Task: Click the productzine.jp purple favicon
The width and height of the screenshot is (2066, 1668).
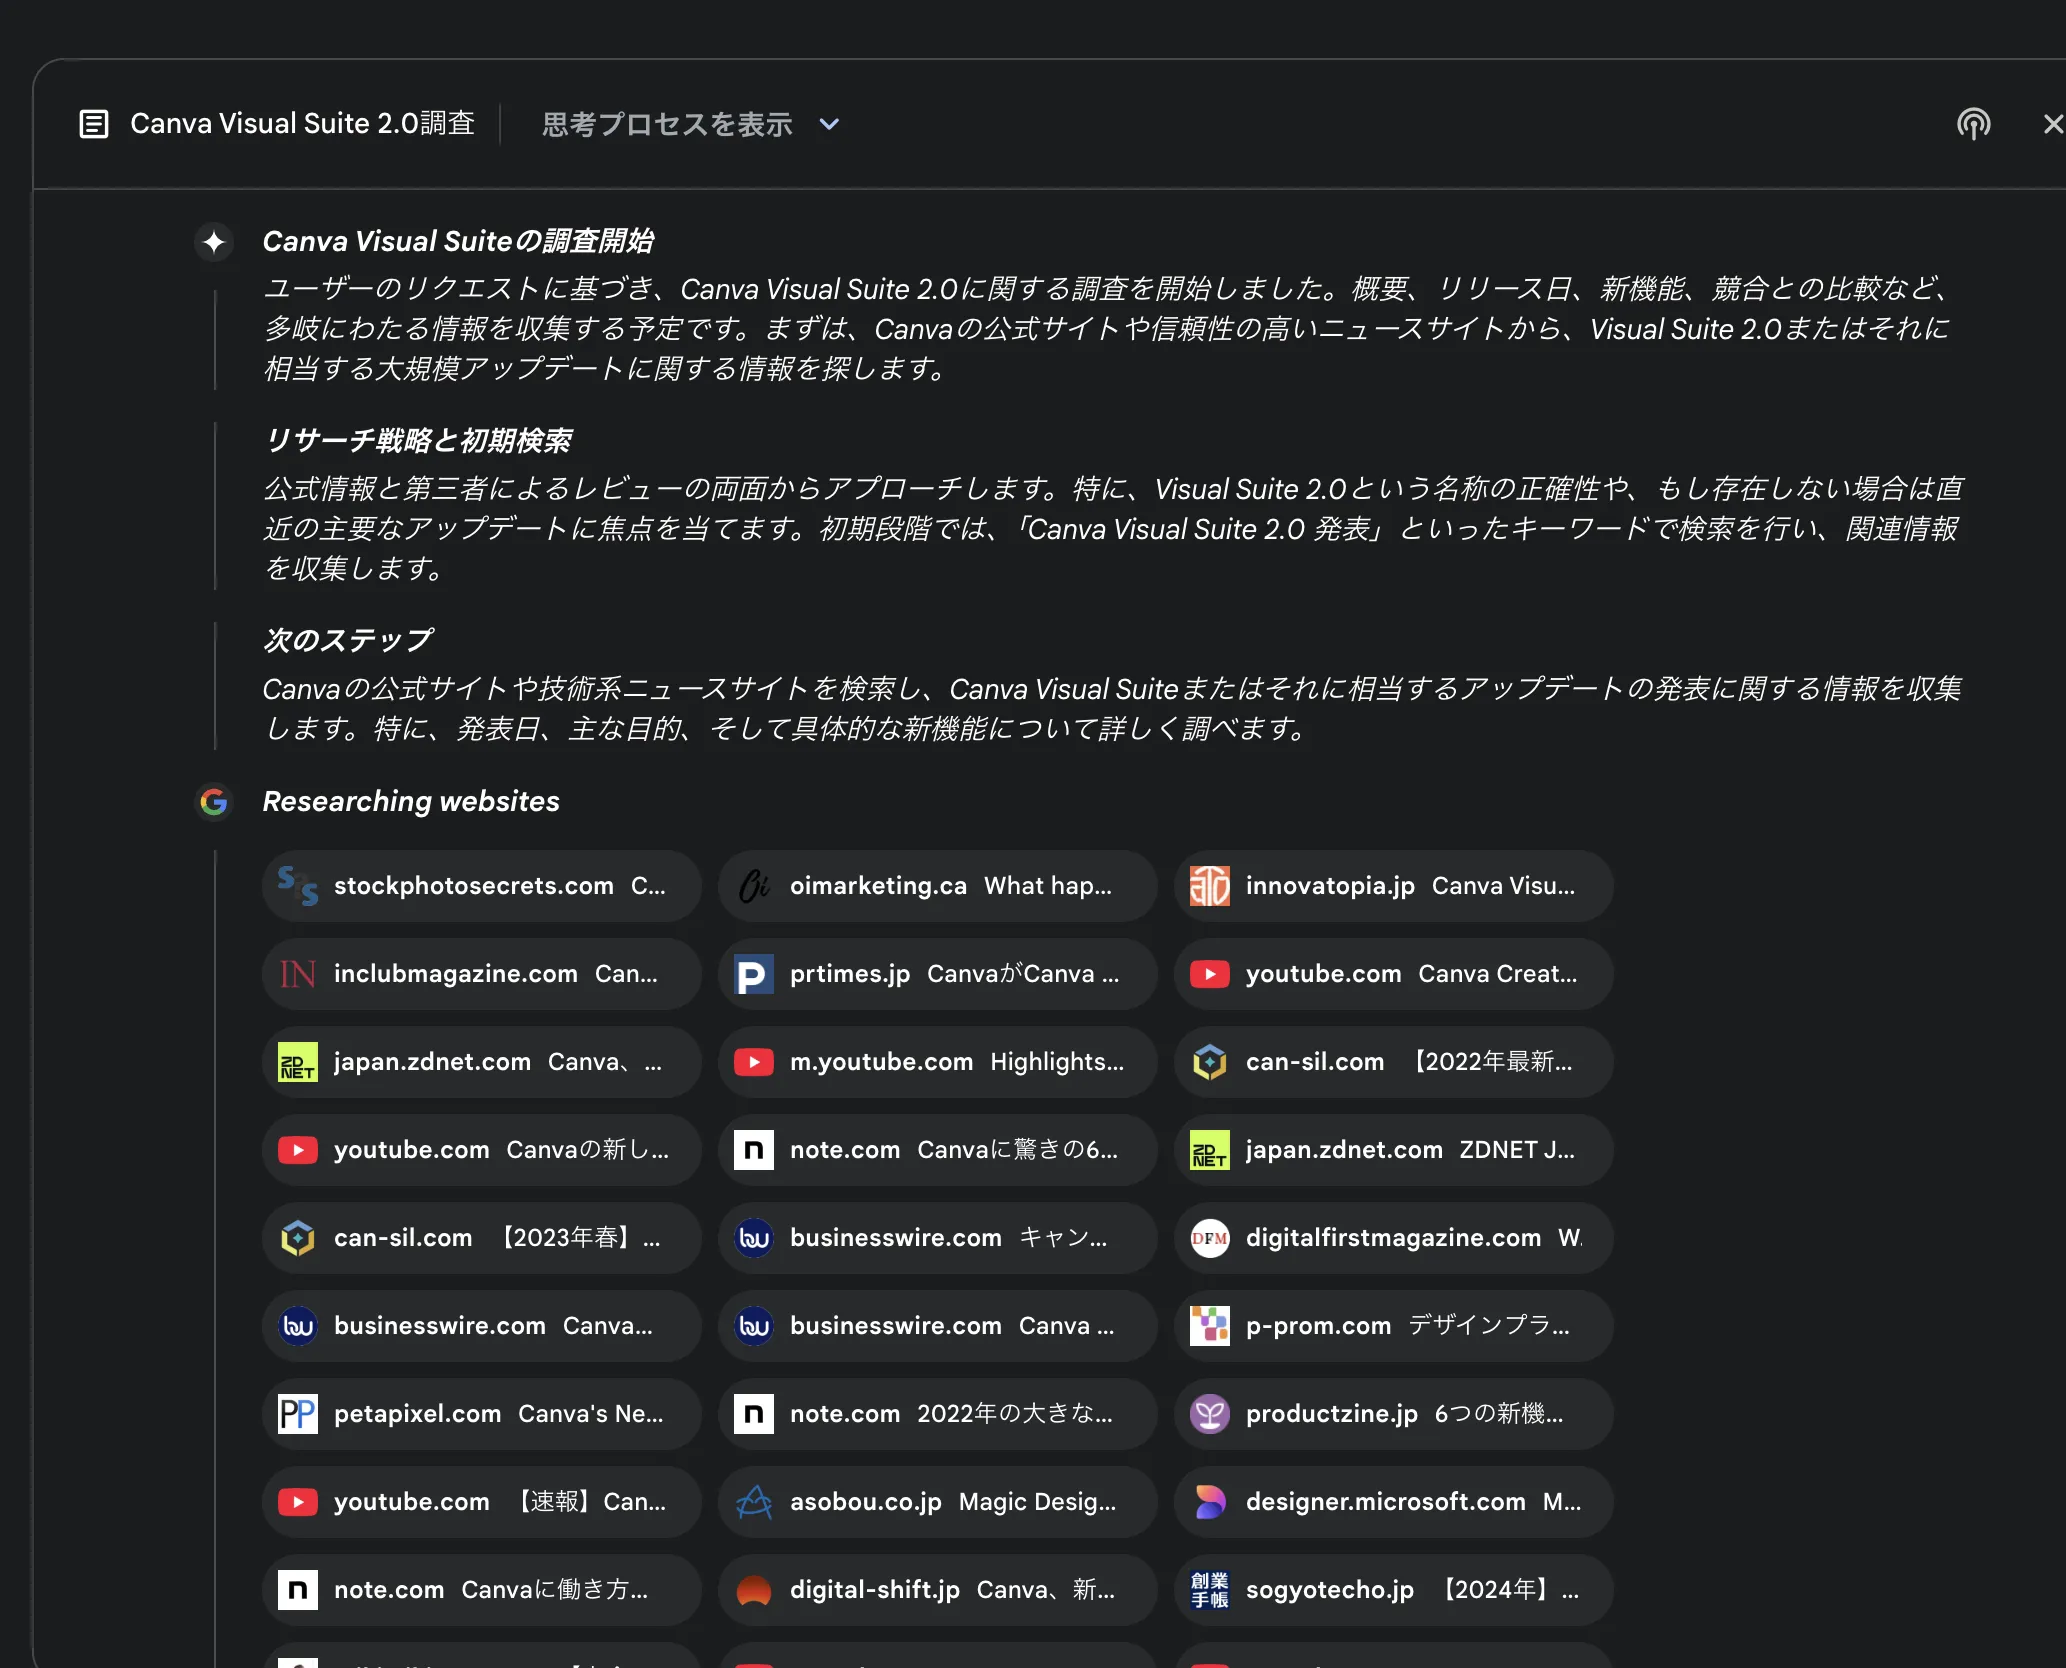Action: click(1210, 1414)
